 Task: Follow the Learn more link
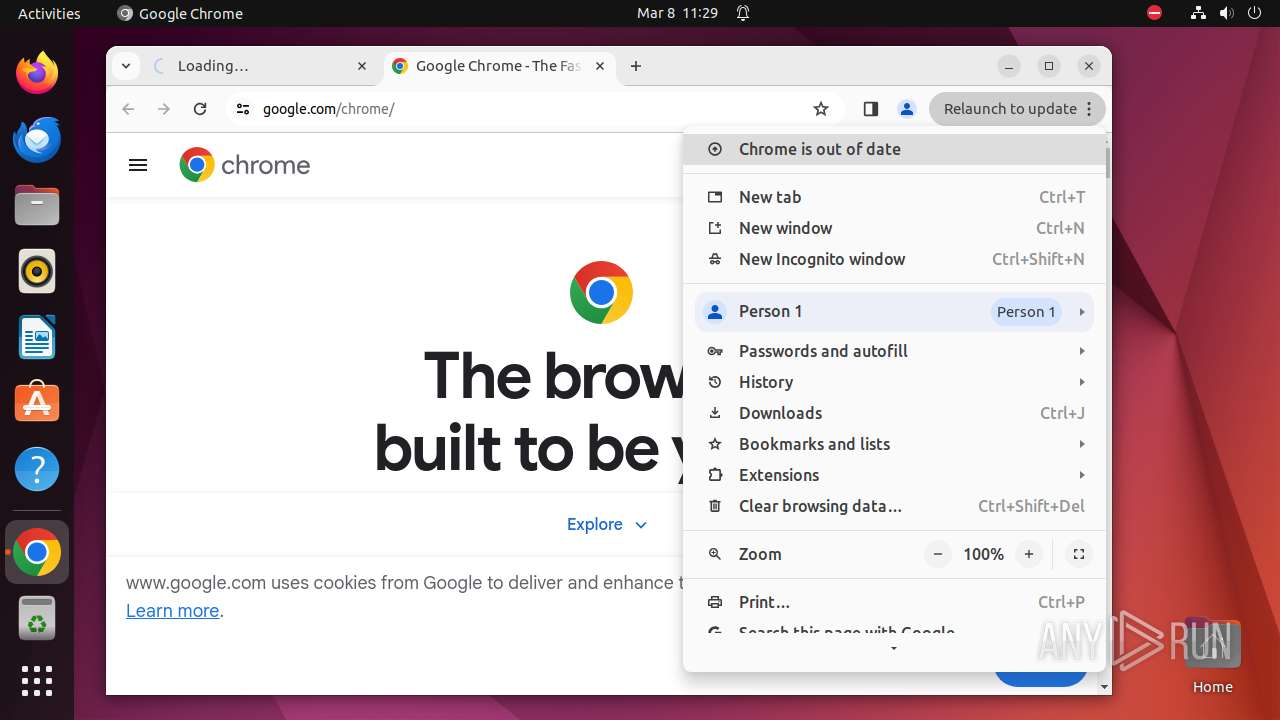[x=173, y=611]
